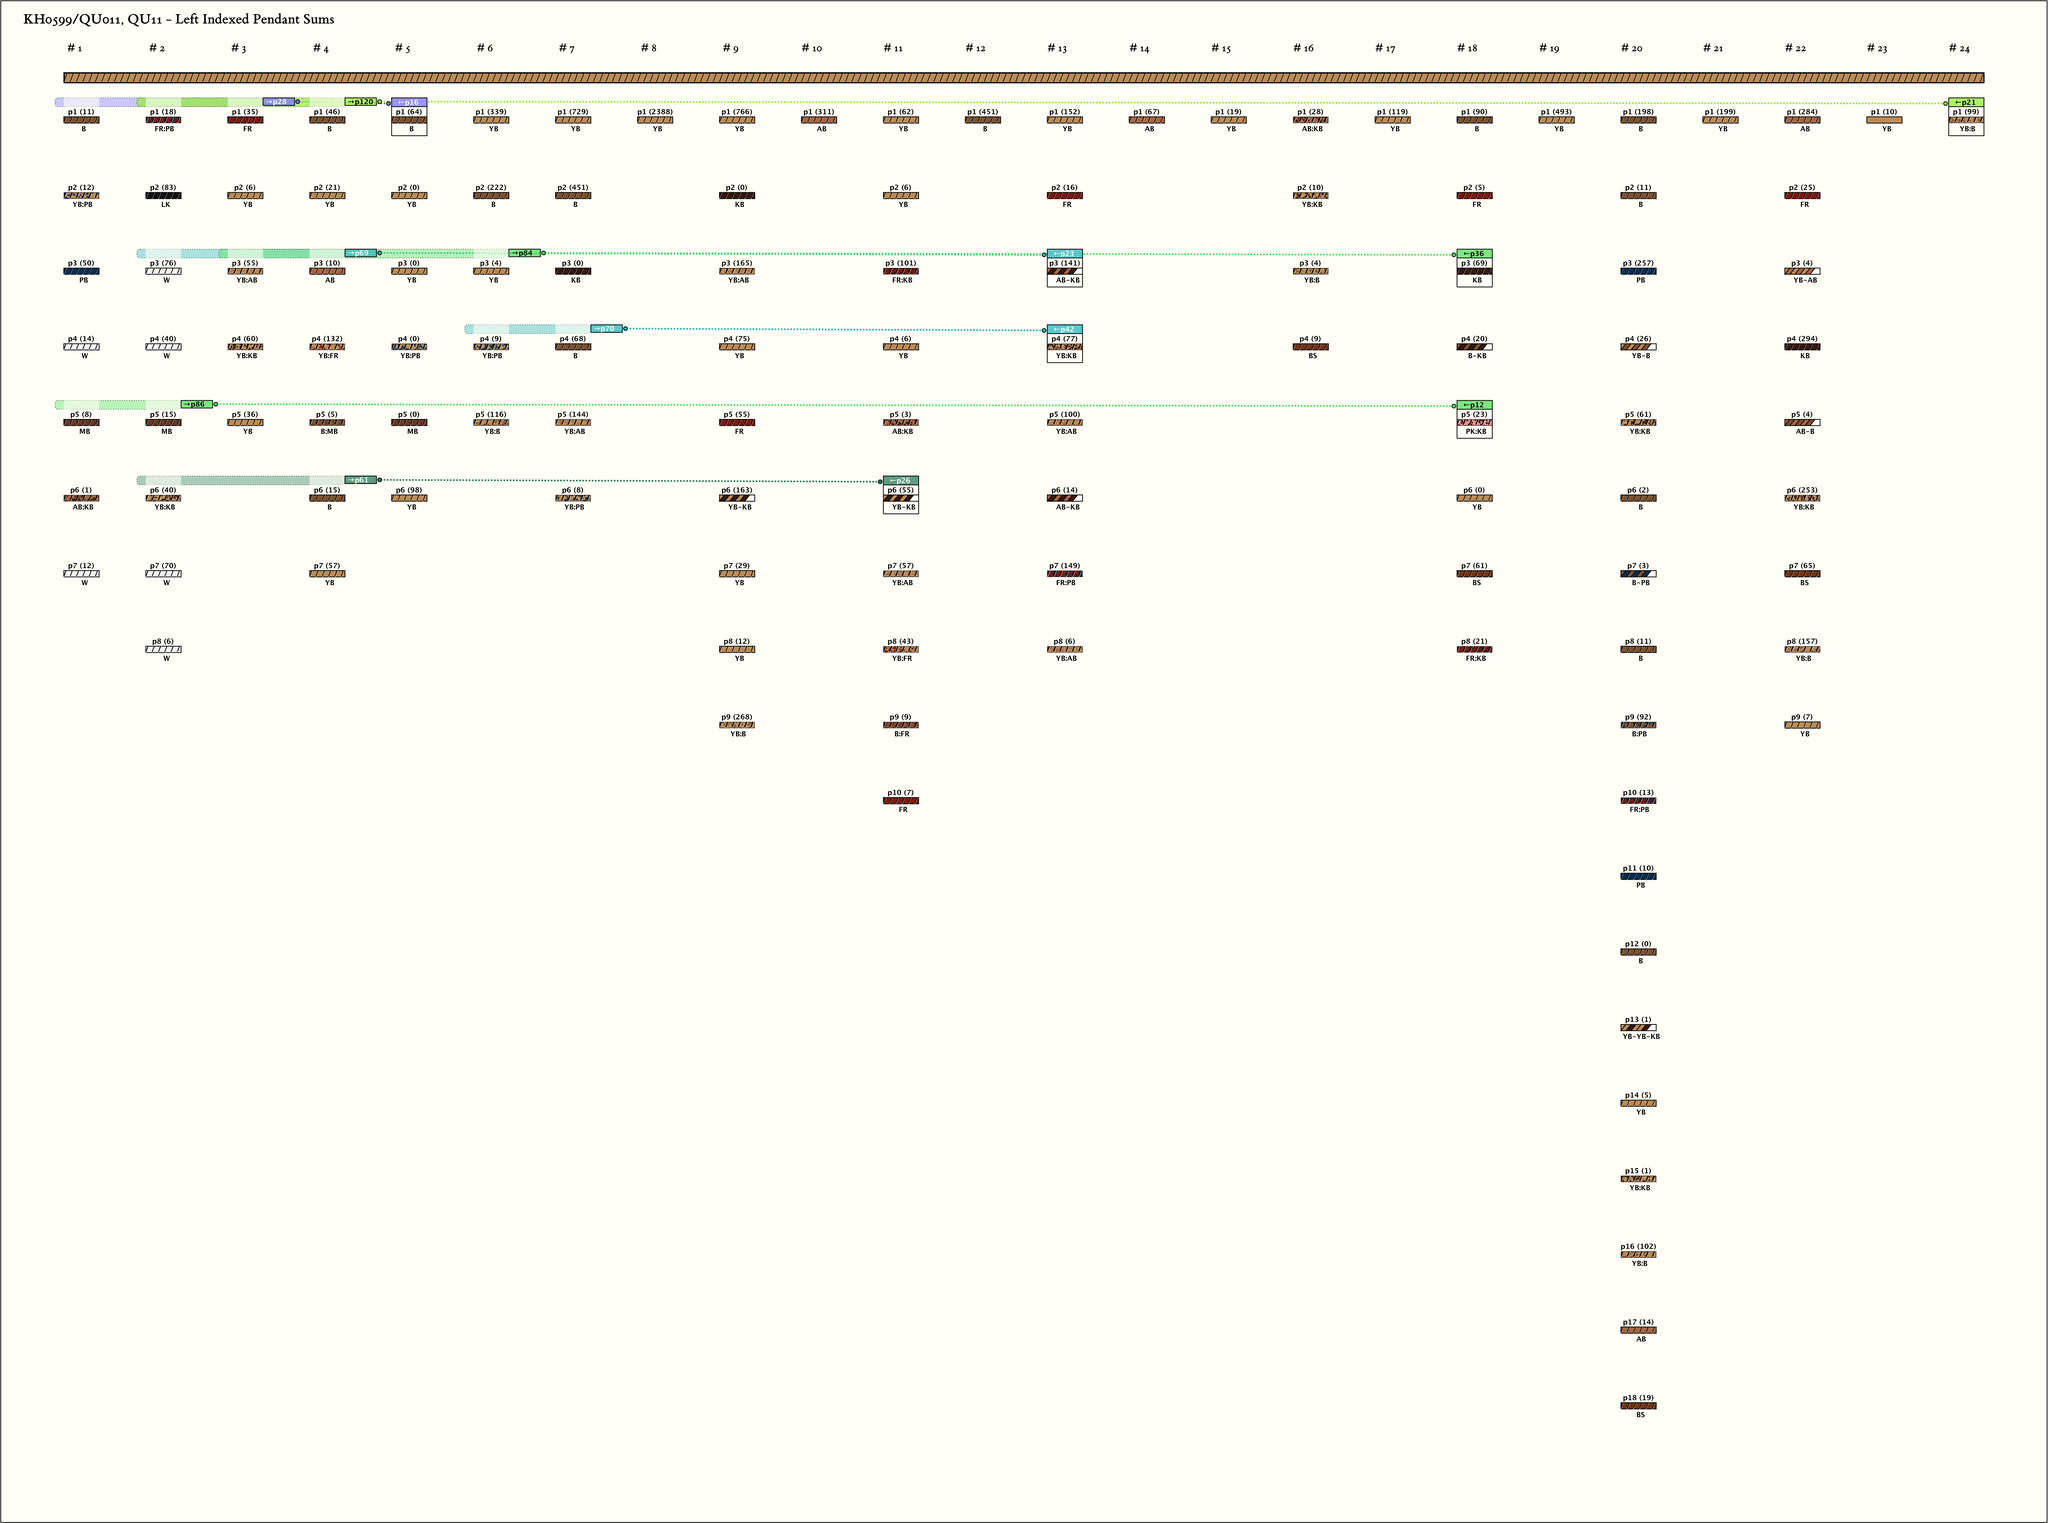The width and height of the screenshot is (2048, 1523).
Task: Click the →p28 sum arrow tag
Action: tap(279, 102)
